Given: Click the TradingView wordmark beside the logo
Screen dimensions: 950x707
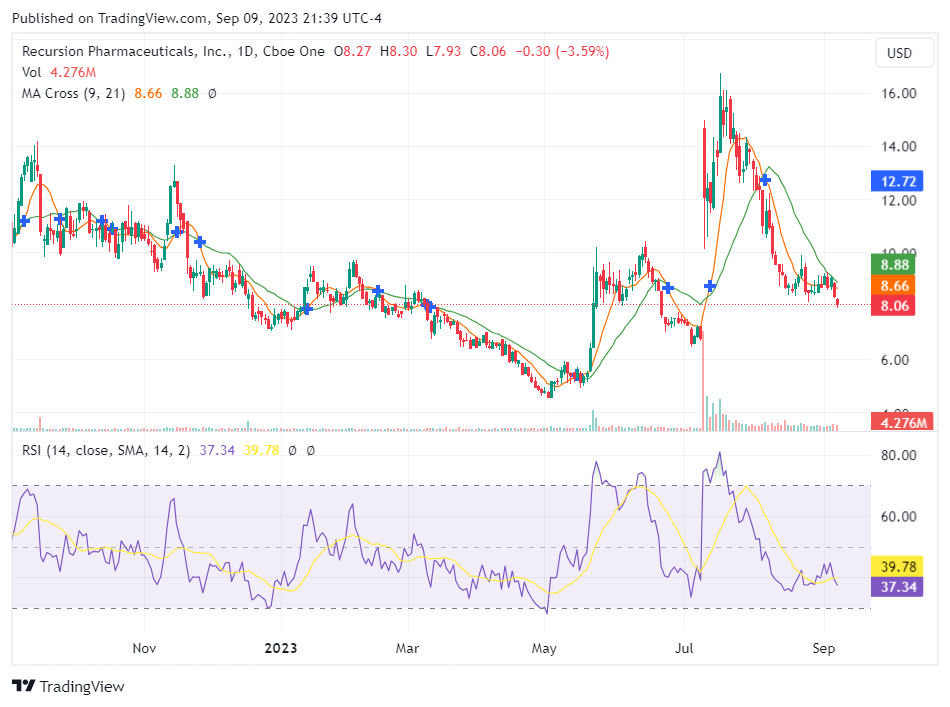Looking at the screenshot, I should (82, 686).
